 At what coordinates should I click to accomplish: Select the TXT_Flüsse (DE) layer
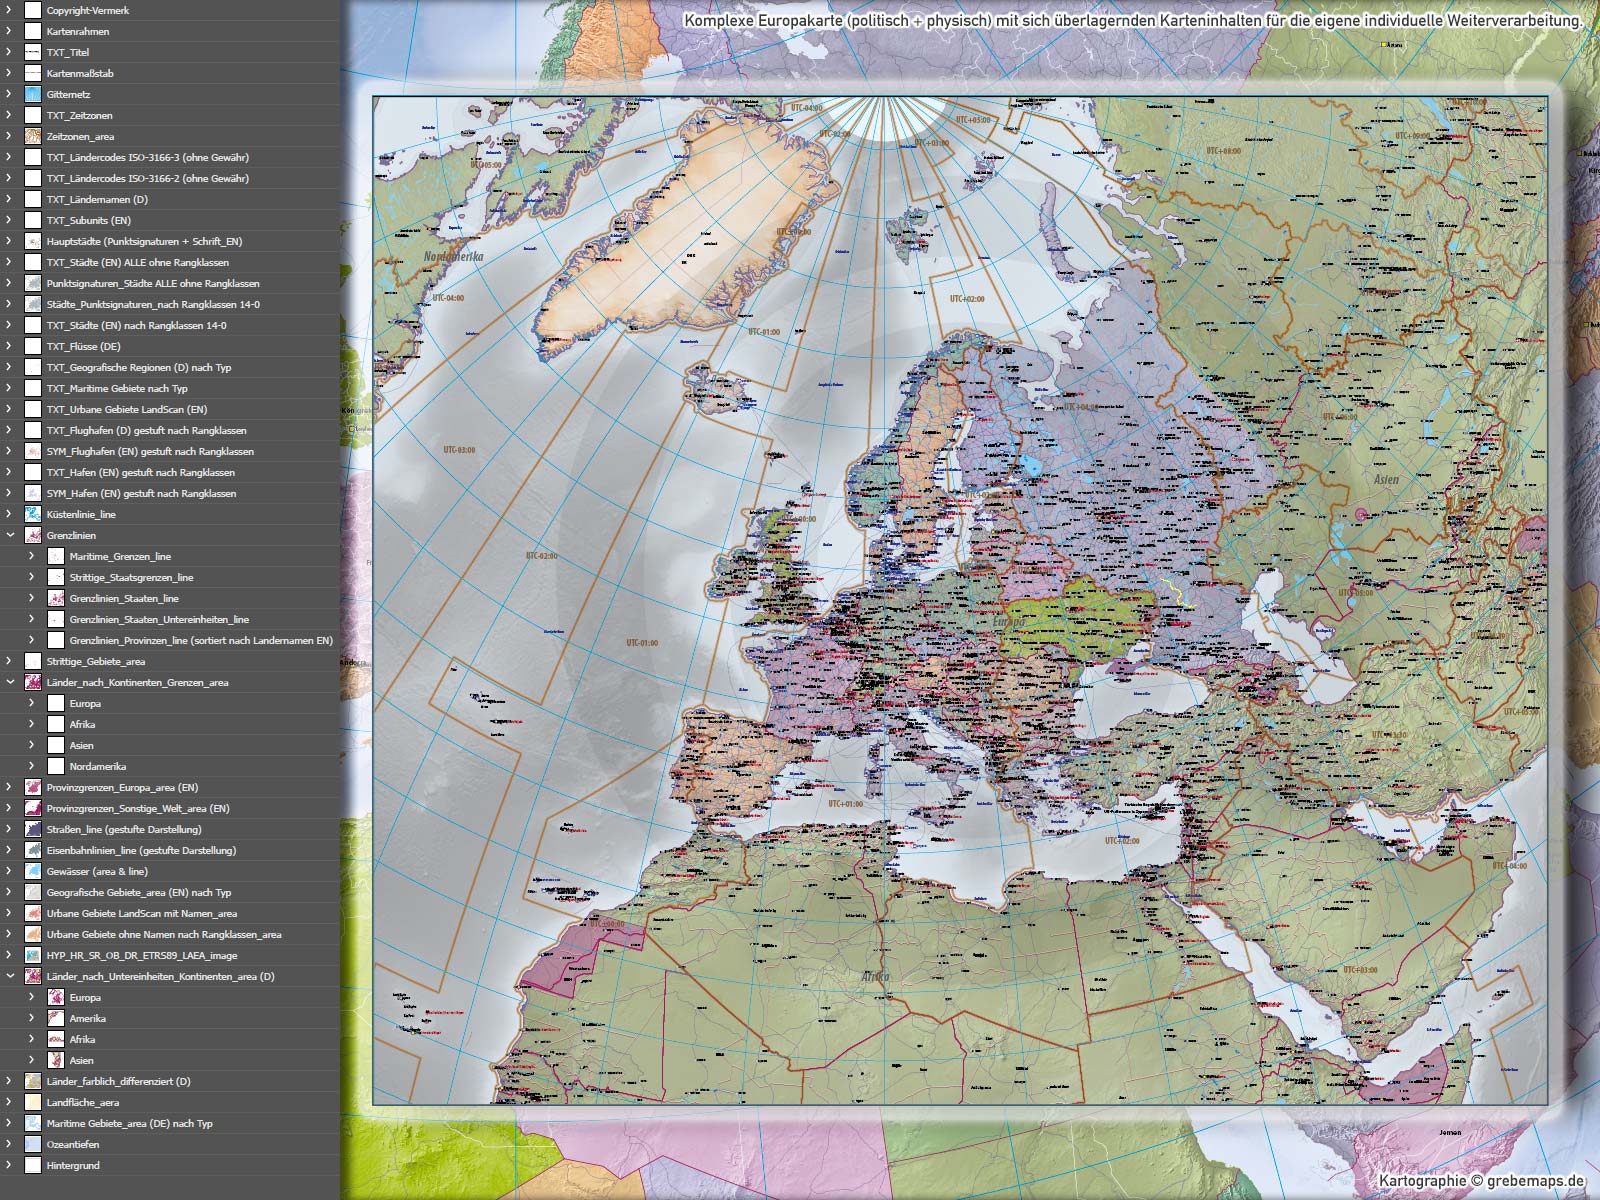point(84,346)
